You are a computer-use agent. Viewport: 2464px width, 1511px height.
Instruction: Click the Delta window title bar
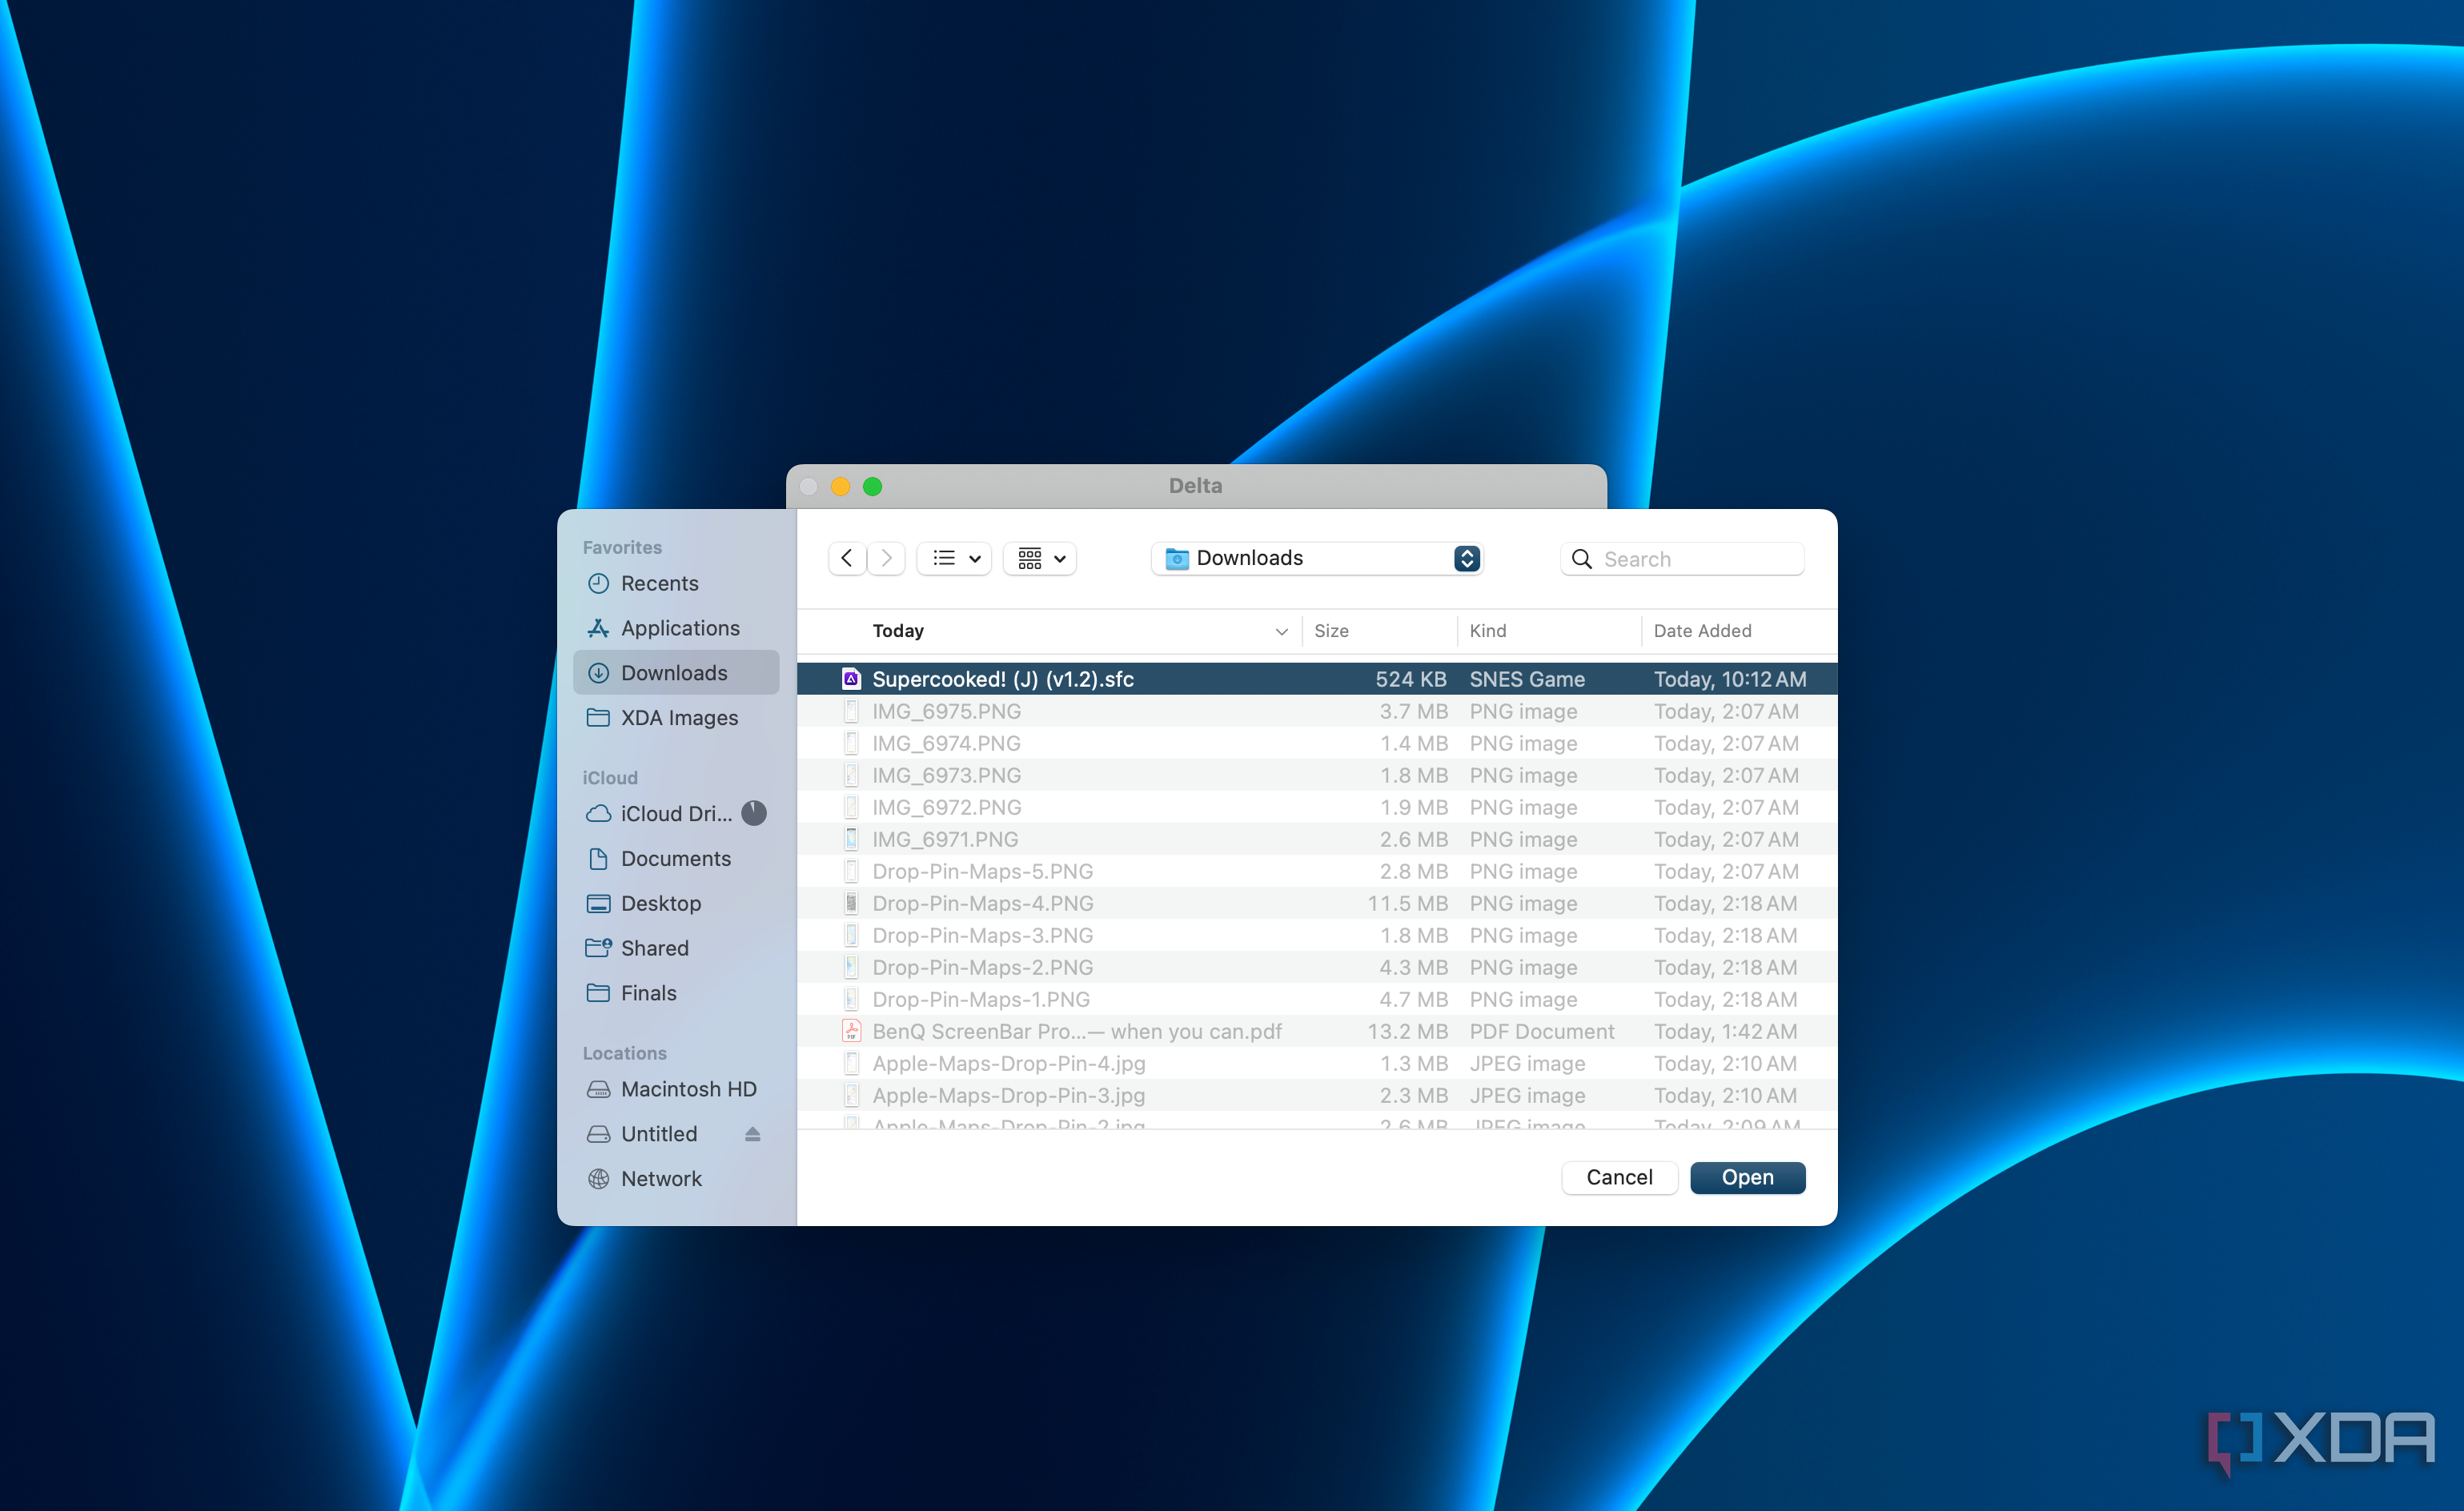(x=1196, y=486)
